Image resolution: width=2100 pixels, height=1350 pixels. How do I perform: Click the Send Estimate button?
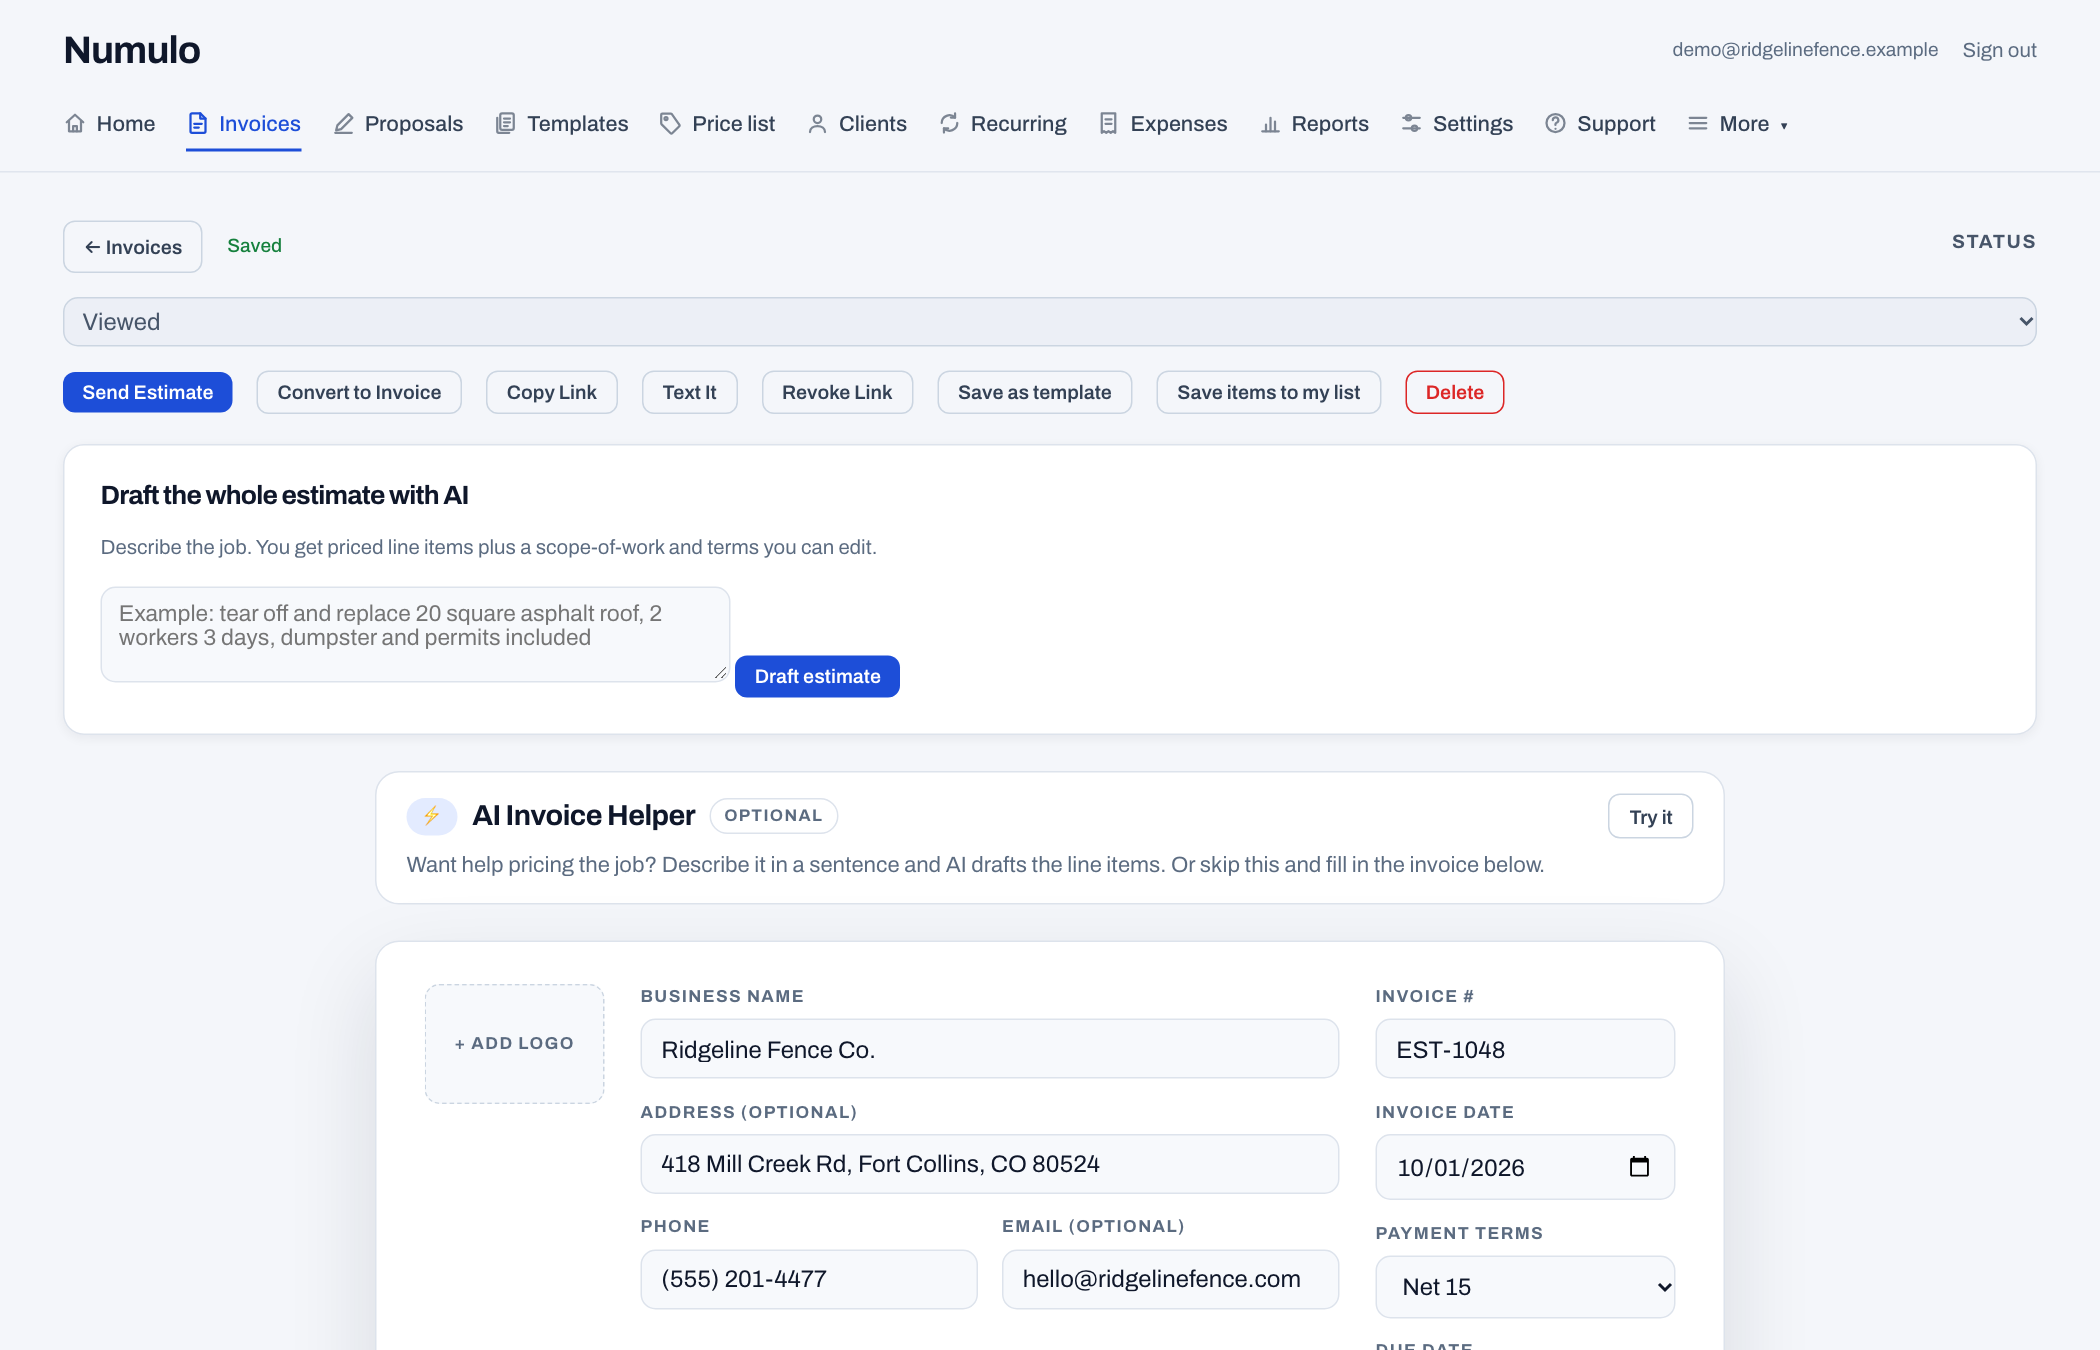148,392
